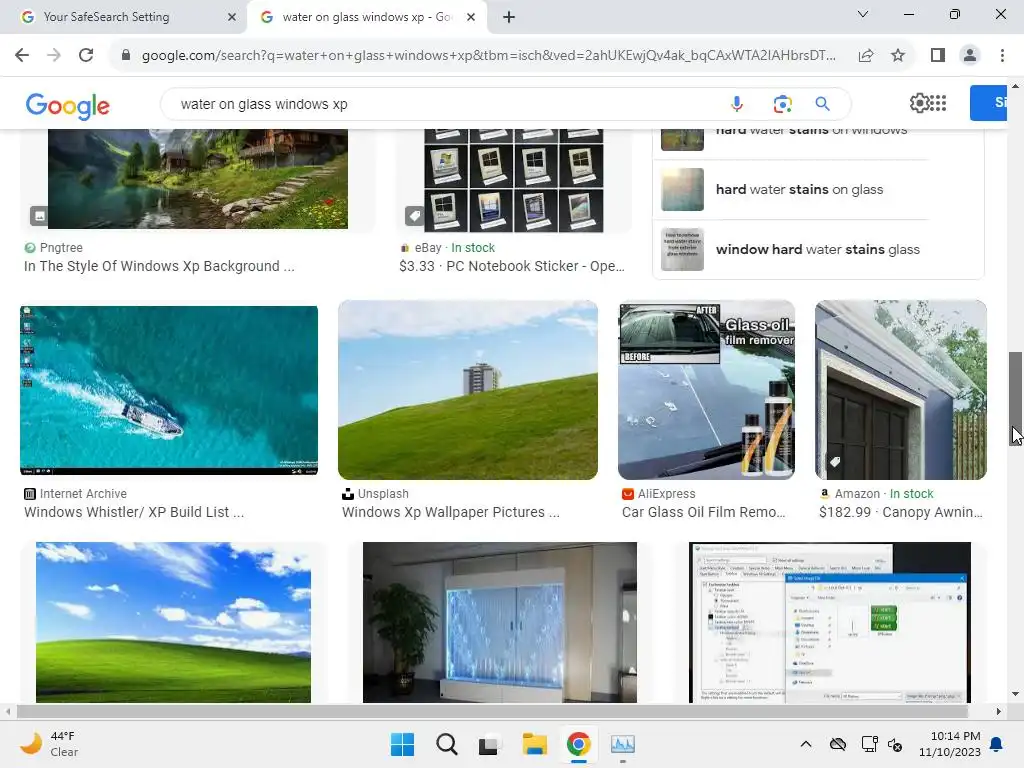Open the PC Notebook Sticker eBay listing
The image size is (1024, 768).
pyautogui.click(x=512, y=266)
